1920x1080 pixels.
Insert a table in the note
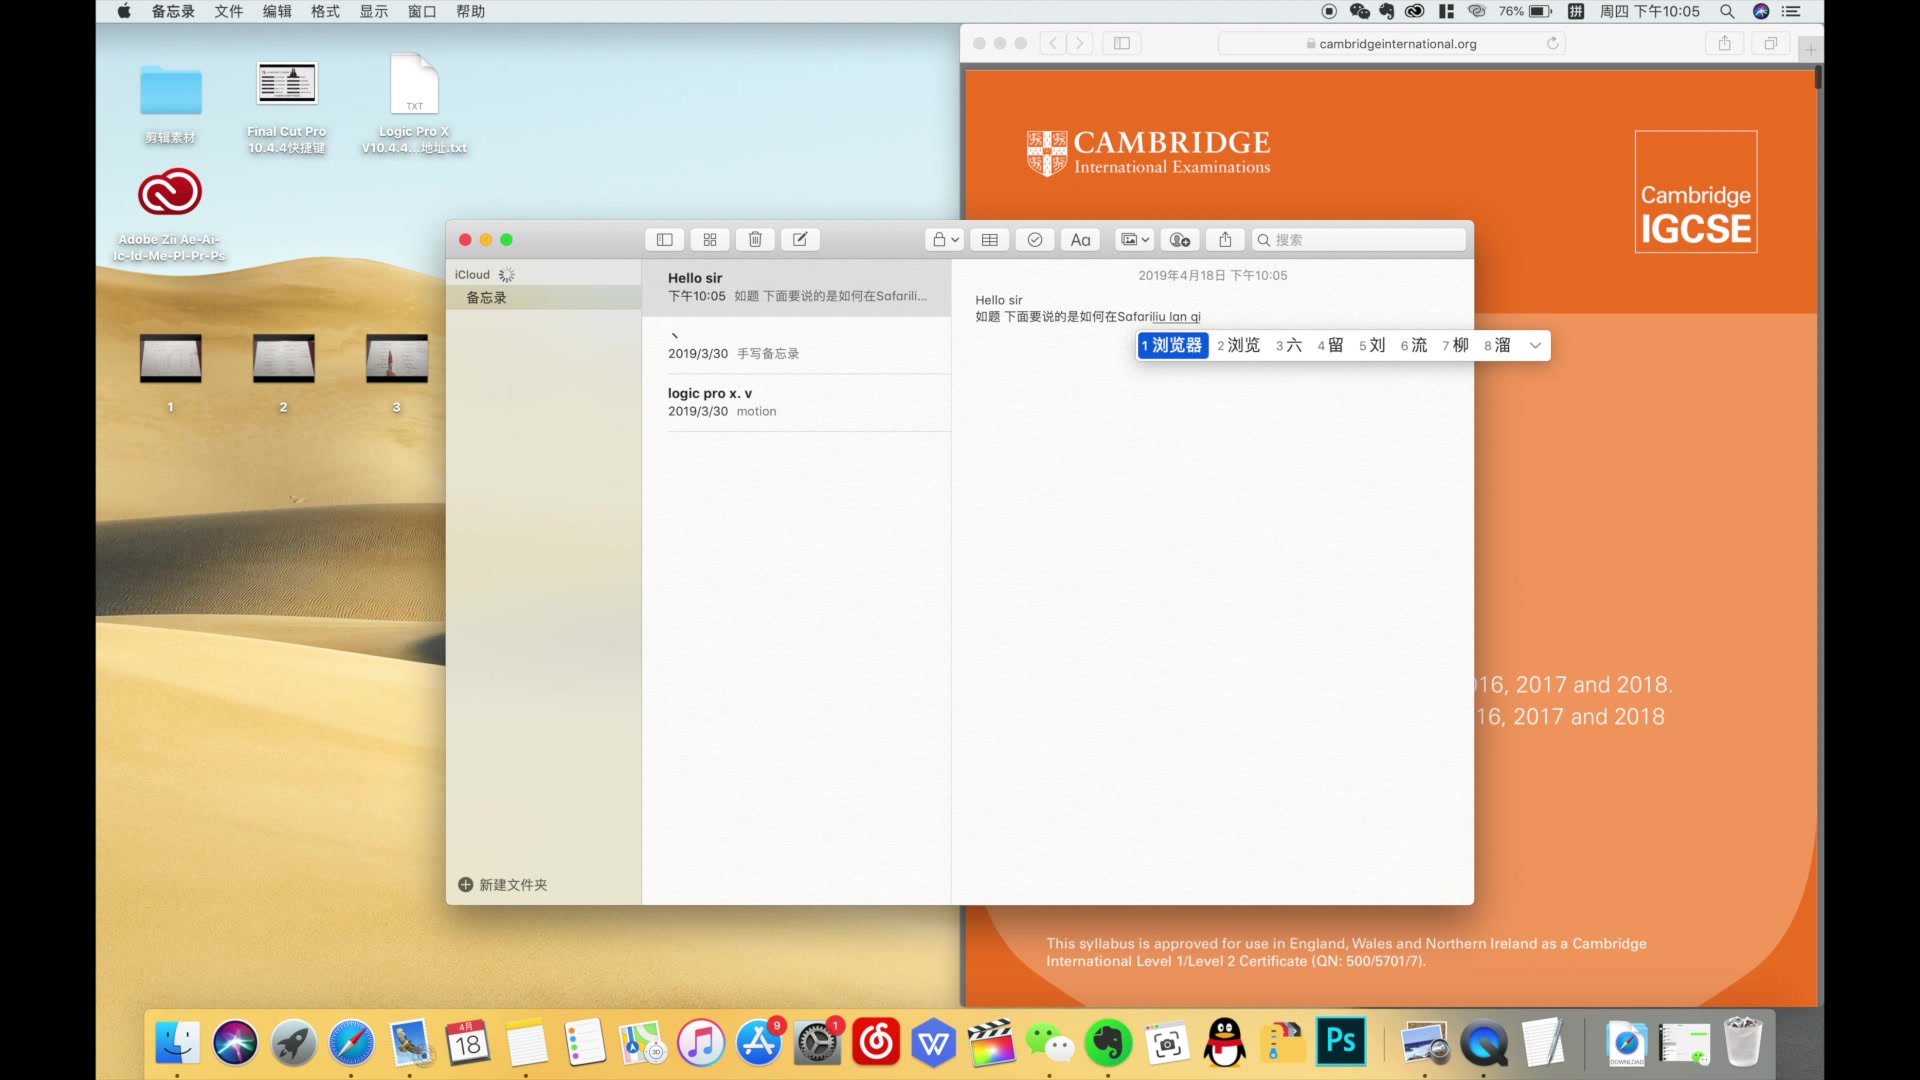click(989, 240)
